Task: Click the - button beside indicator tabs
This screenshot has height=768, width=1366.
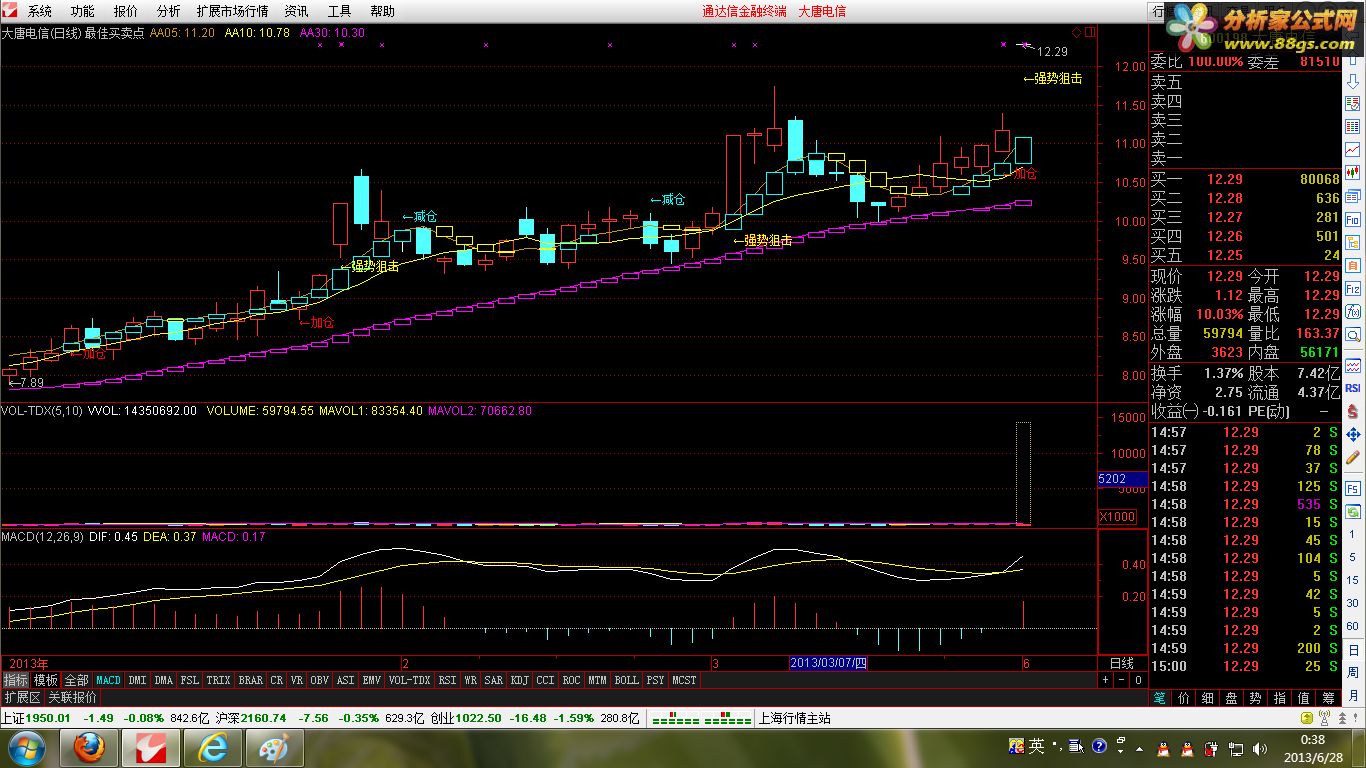Action: pyautogui.click(x=1121, y=680)
